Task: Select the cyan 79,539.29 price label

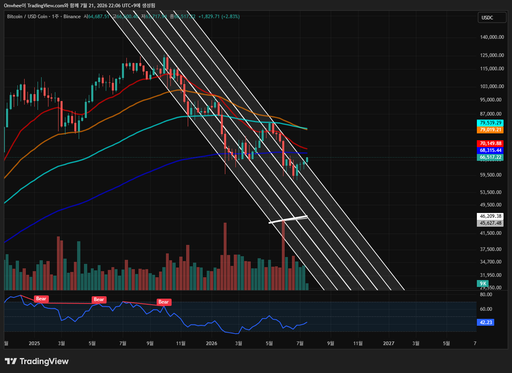Action: coord(490,123)
